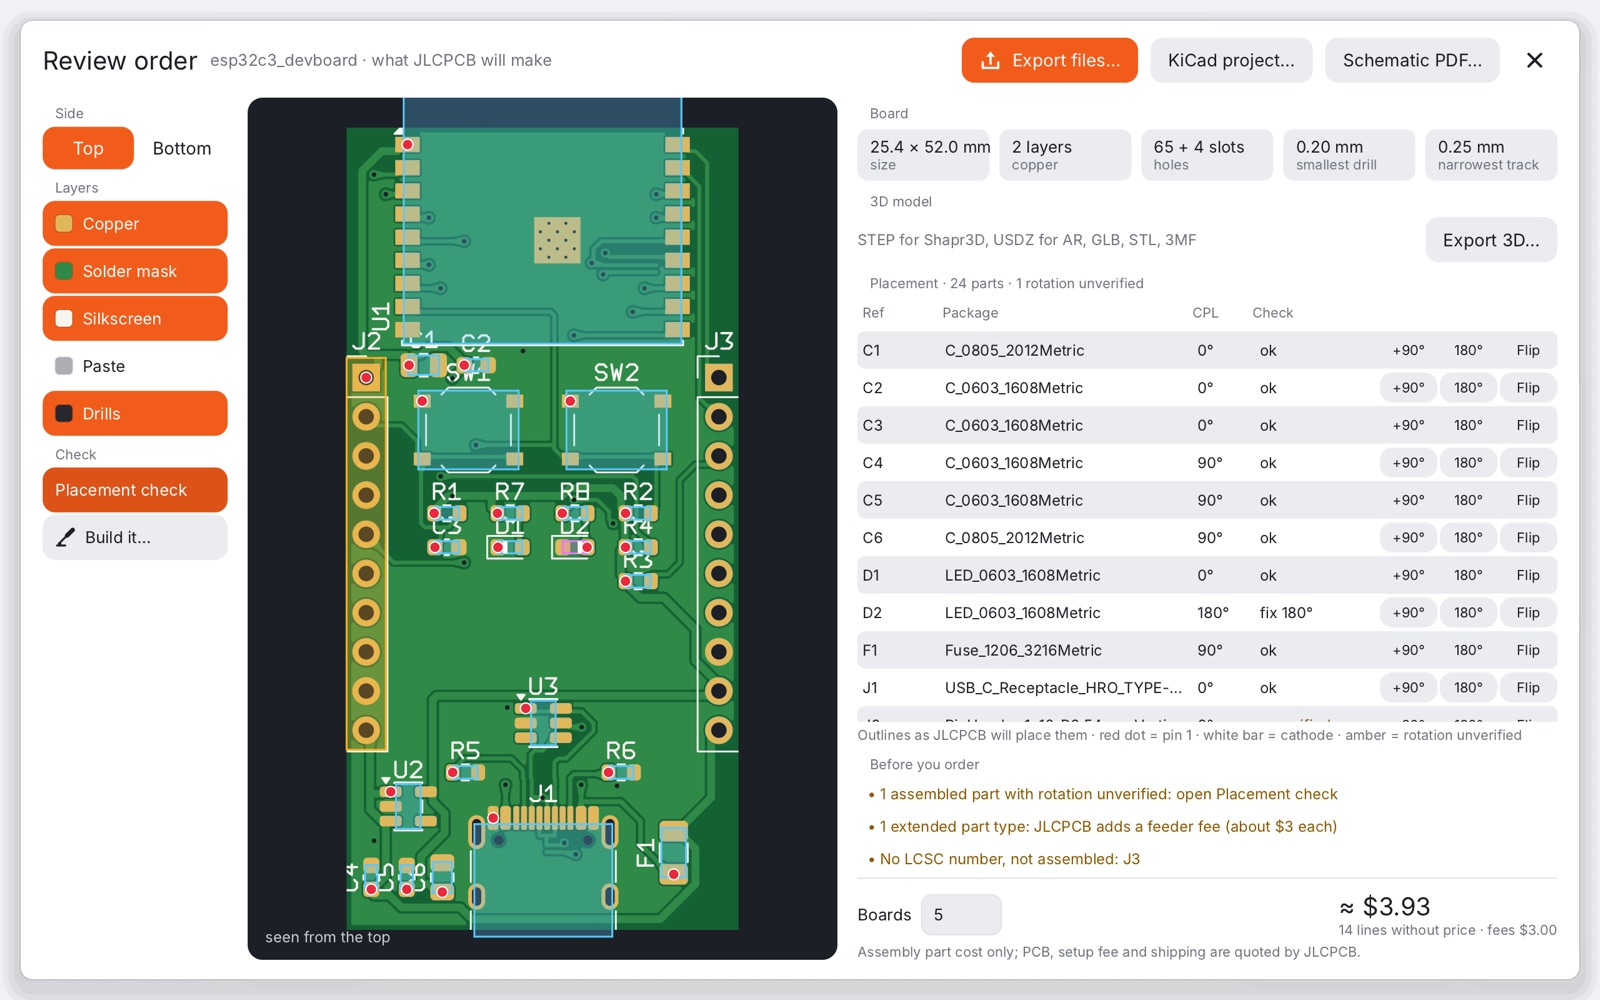Image resolution: width=1600 pixels, height=1000 pixels.
Task: Switch to the Top side view
Action: (88, 148)
